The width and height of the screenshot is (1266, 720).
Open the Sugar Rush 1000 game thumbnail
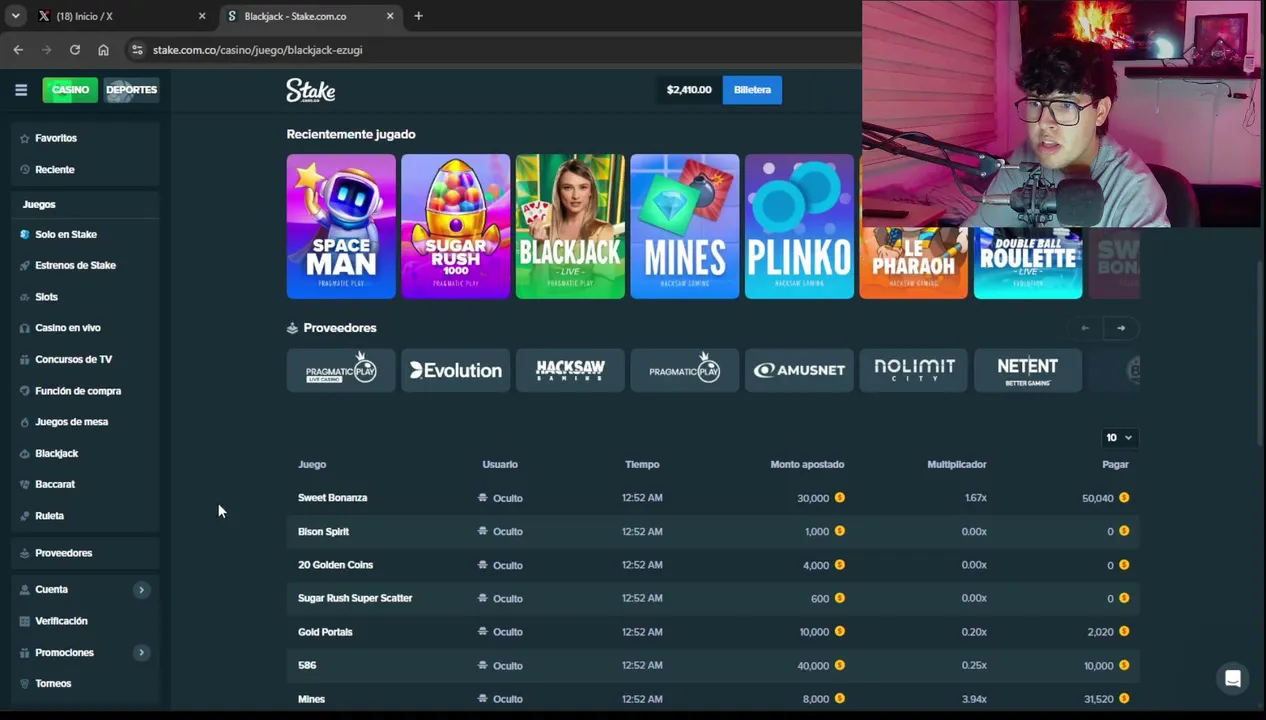455,226
